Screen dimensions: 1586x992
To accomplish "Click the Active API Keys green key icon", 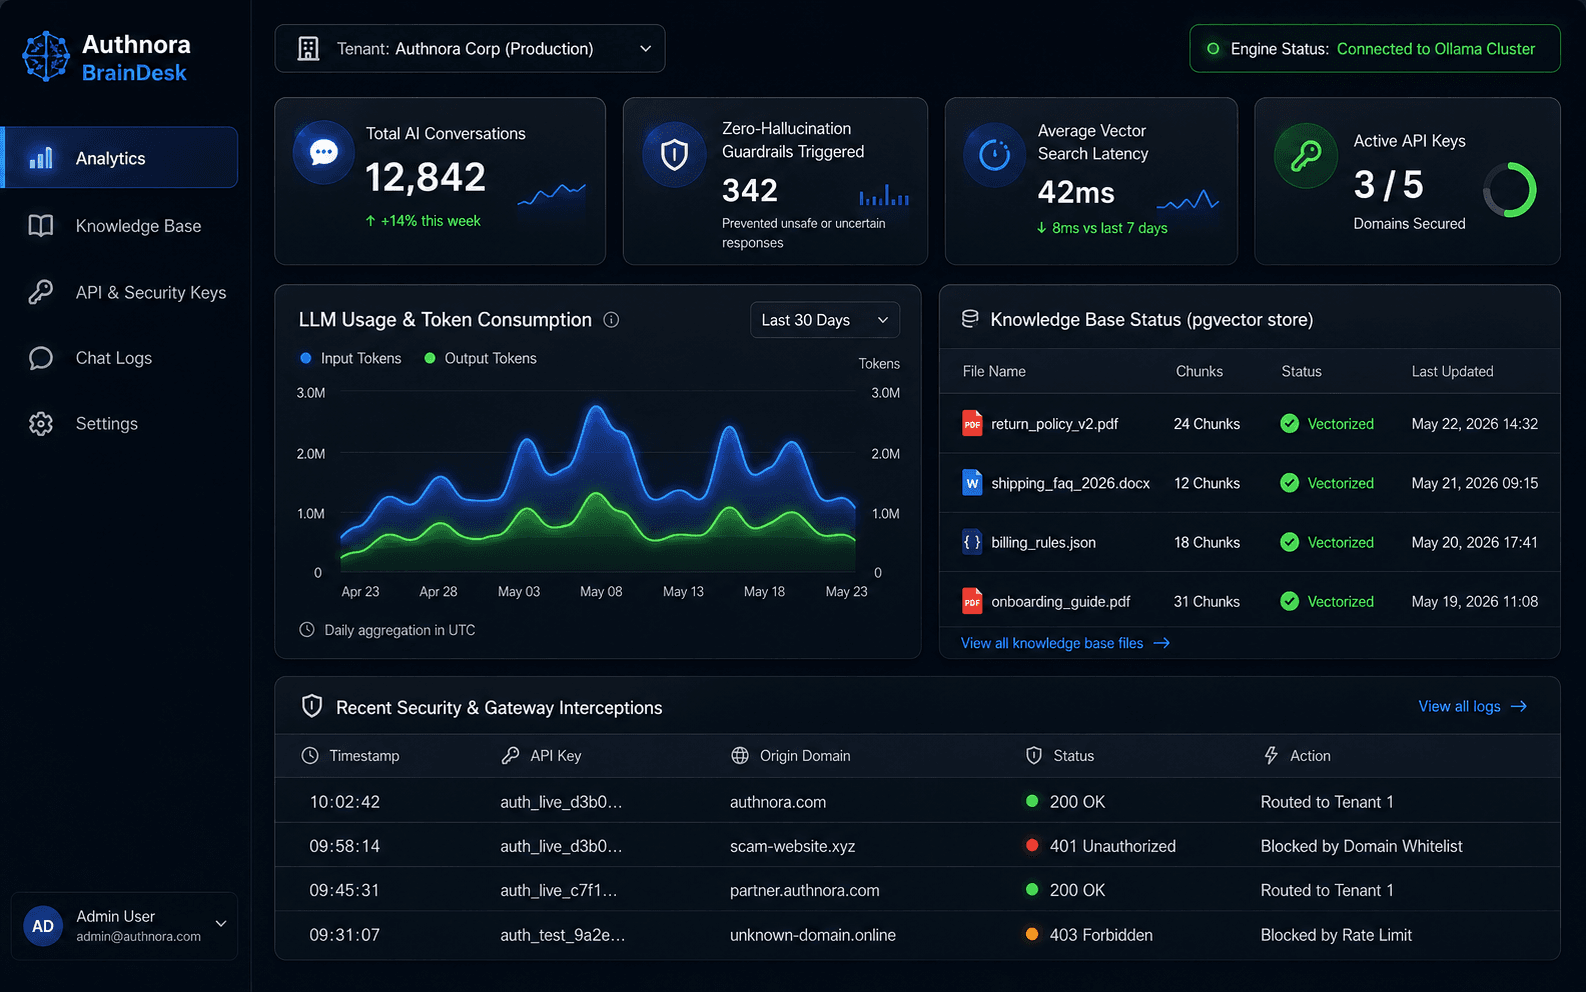I will coord(1306,156).
